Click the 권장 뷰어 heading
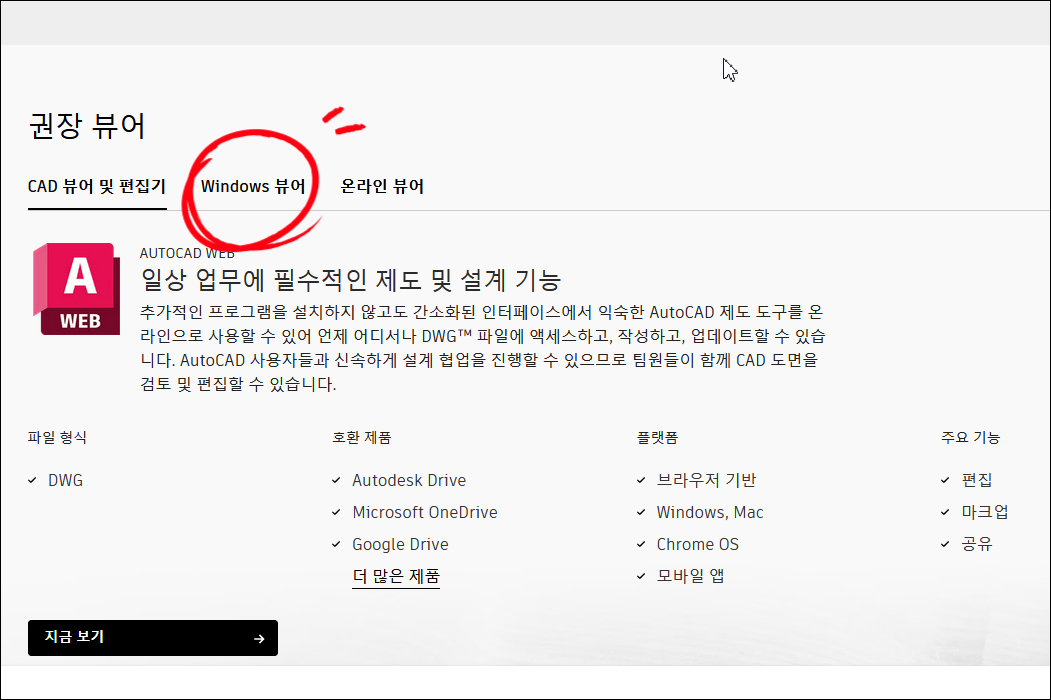This screenshot has width=1051, height=700. pos(86,125)
